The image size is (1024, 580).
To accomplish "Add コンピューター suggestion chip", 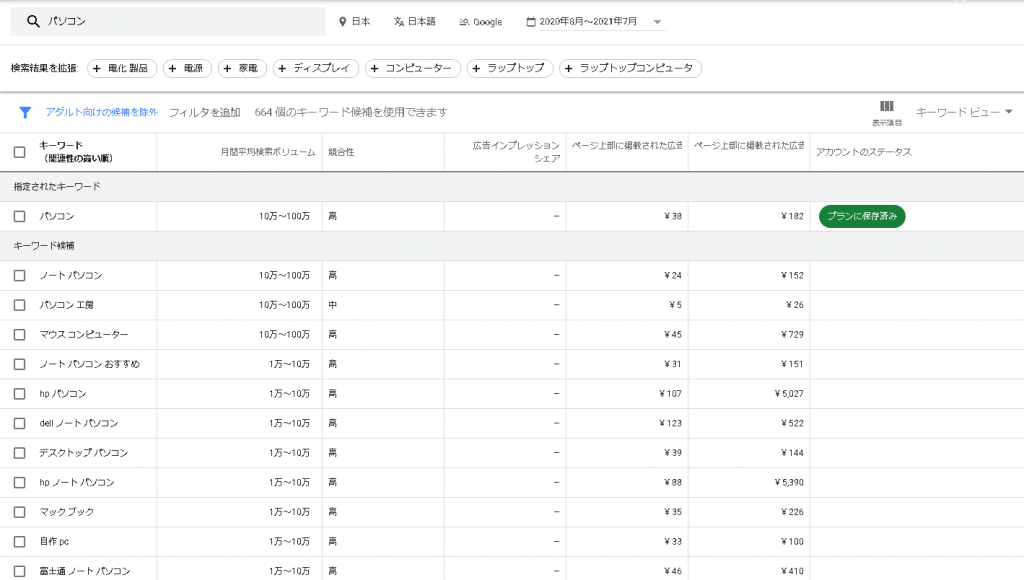I will tap(413, 68).
